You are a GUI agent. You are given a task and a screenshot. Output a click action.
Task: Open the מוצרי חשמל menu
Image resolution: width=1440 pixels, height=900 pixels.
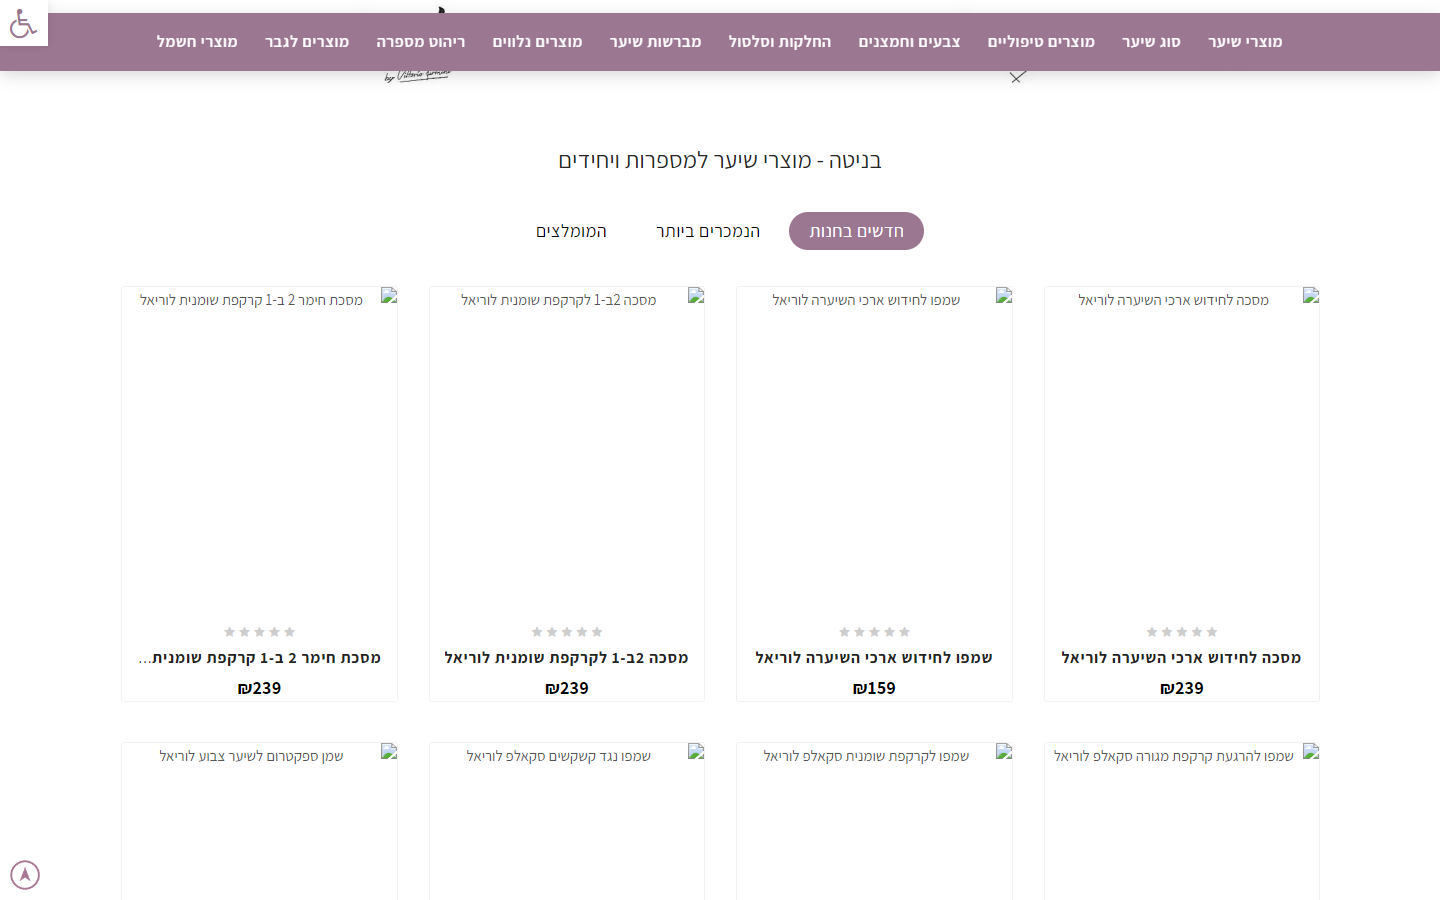[197, 42]
